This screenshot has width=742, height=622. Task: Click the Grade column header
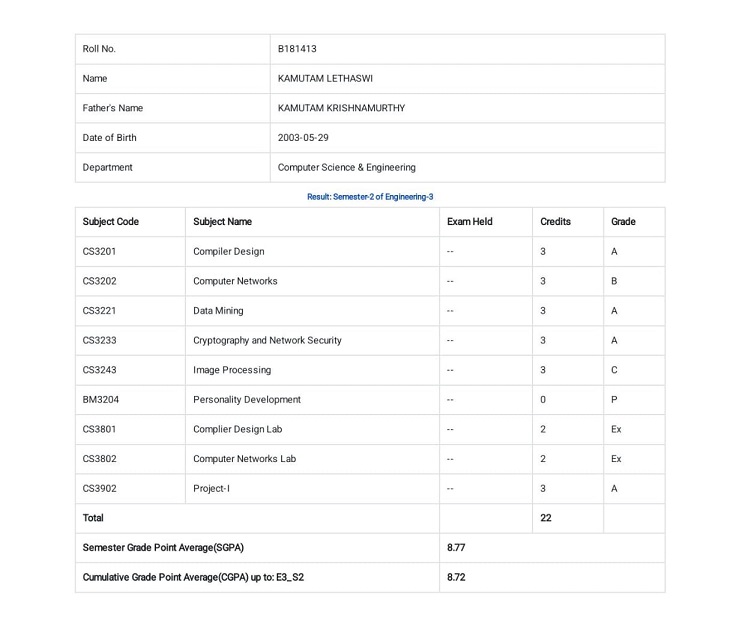click(623, 222)
